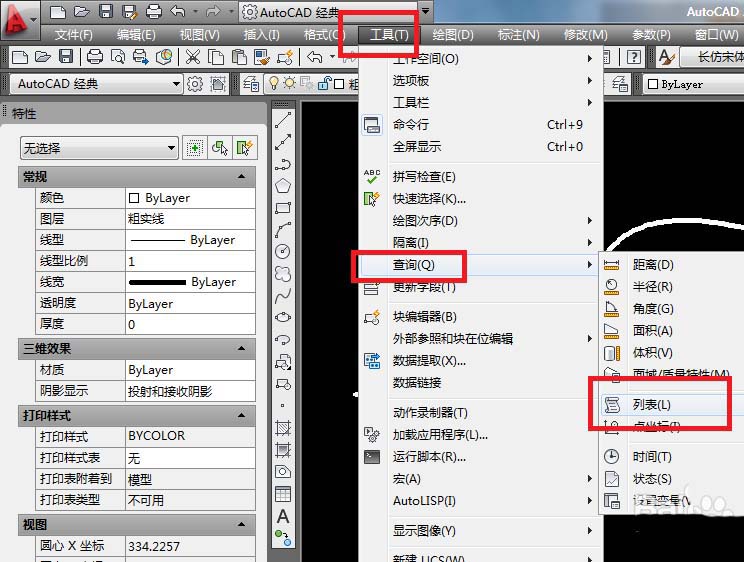Click the Plot Preview icon
This screenshot has height=562, width=744.
(117, 57)
